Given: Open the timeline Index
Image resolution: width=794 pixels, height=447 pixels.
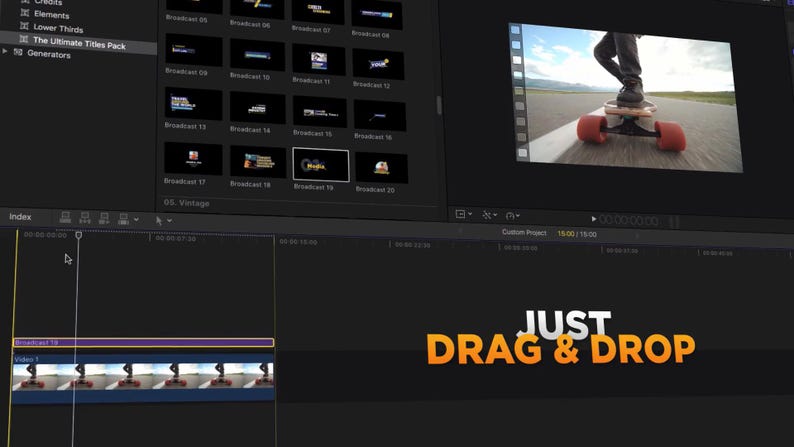Looking at the screenshot, I should click(20, 217).
